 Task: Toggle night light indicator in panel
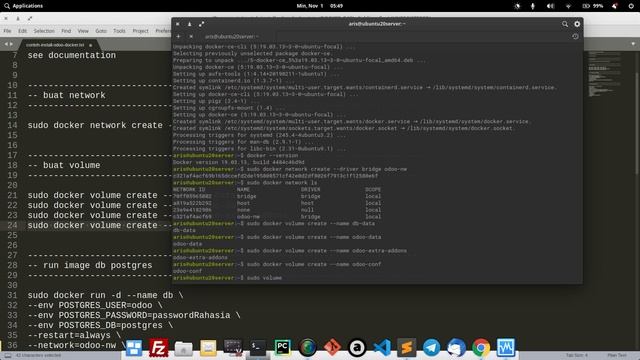coord(518,6)
